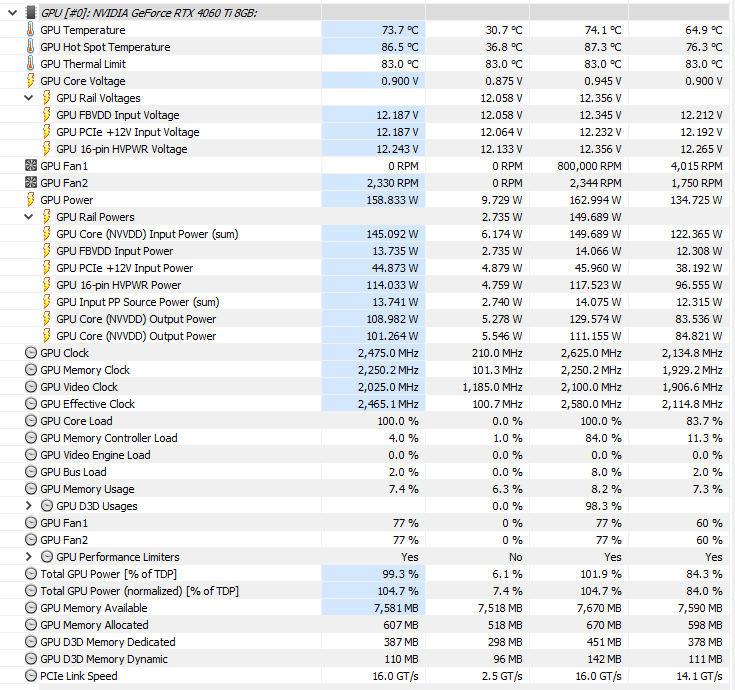The image size is (735, 690).
Task: Click the GPU Clock gauge icon
Action: click(x=30, y=353)
